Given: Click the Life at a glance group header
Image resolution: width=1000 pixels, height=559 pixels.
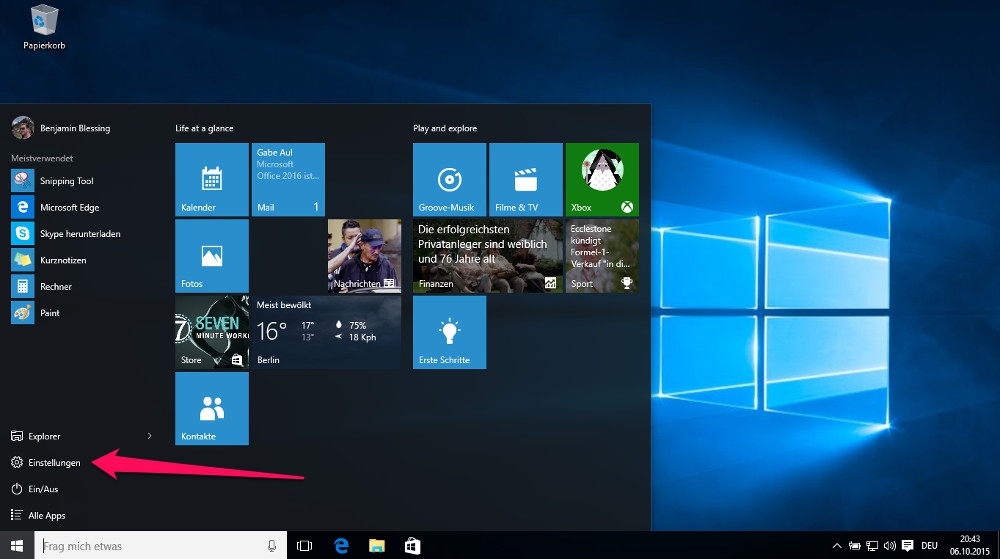Looking at the screenshot, I should pos(204,128).
